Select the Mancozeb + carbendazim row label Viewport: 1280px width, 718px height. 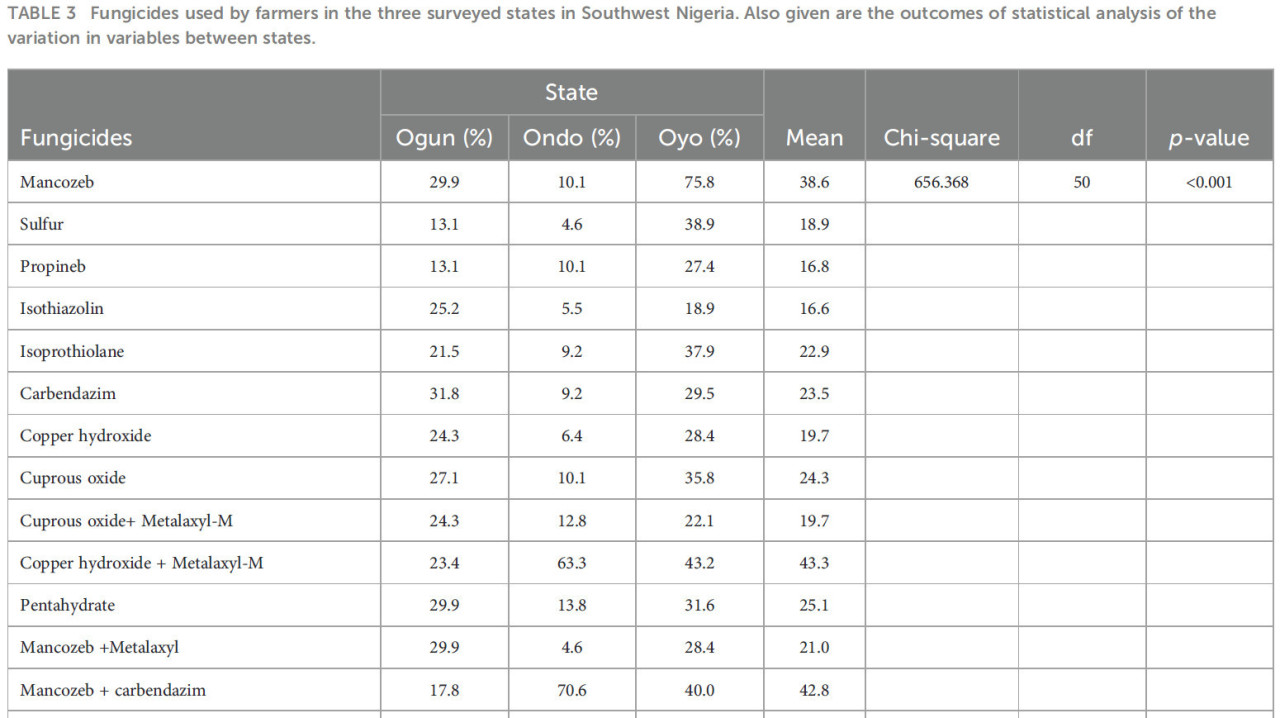click(113, 690)
